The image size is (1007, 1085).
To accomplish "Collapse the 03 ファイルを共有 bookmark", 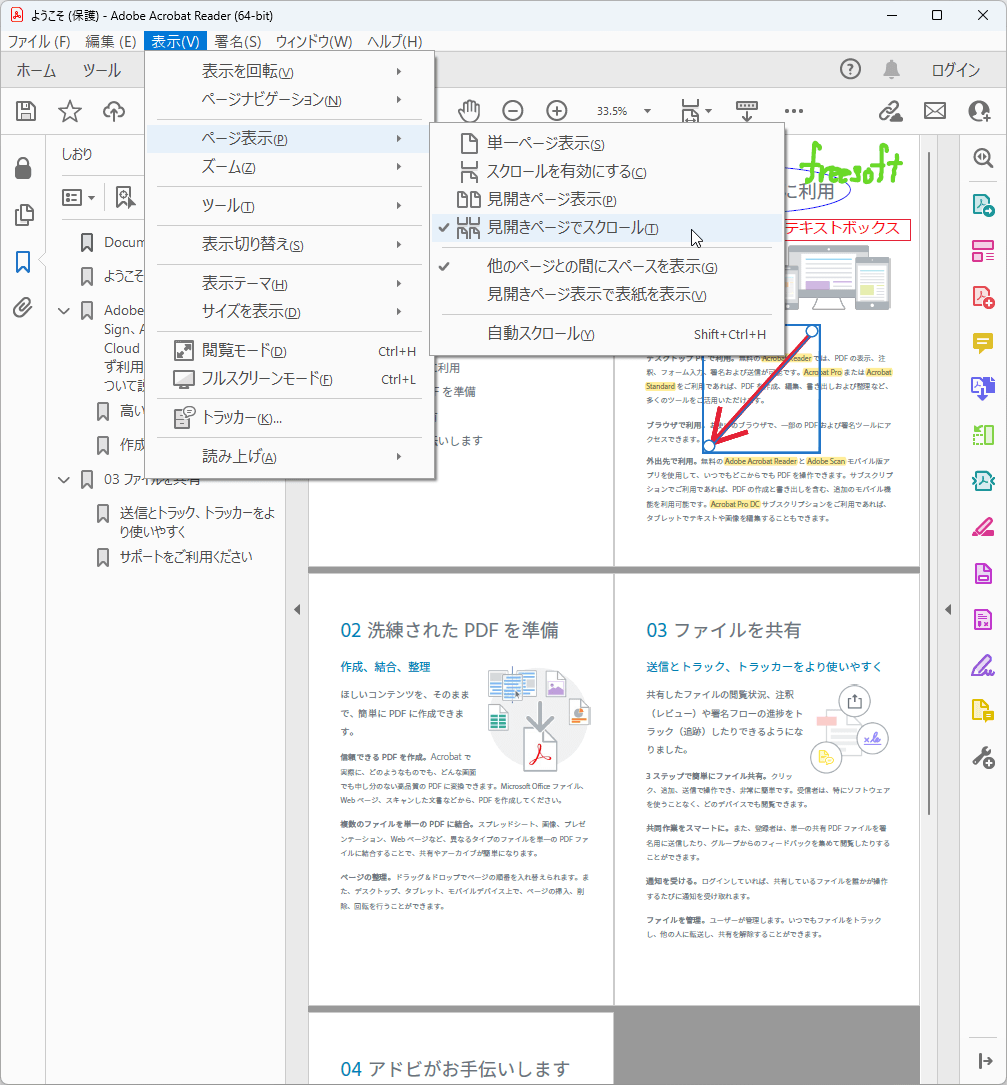I will pos(64,480).
